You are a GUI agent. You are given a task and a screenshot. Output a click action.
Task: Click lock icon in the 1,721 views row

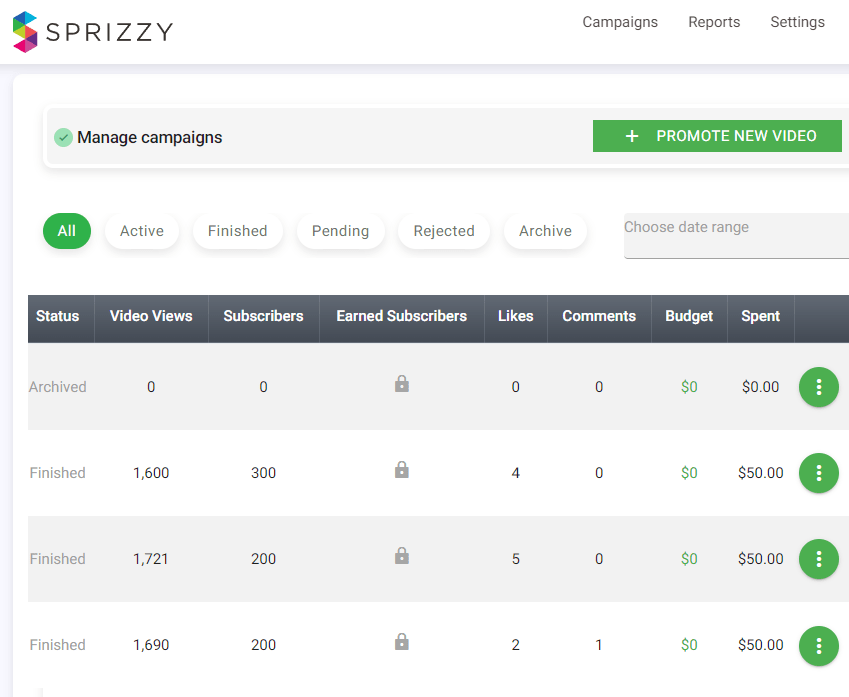(x=401, y=556)
